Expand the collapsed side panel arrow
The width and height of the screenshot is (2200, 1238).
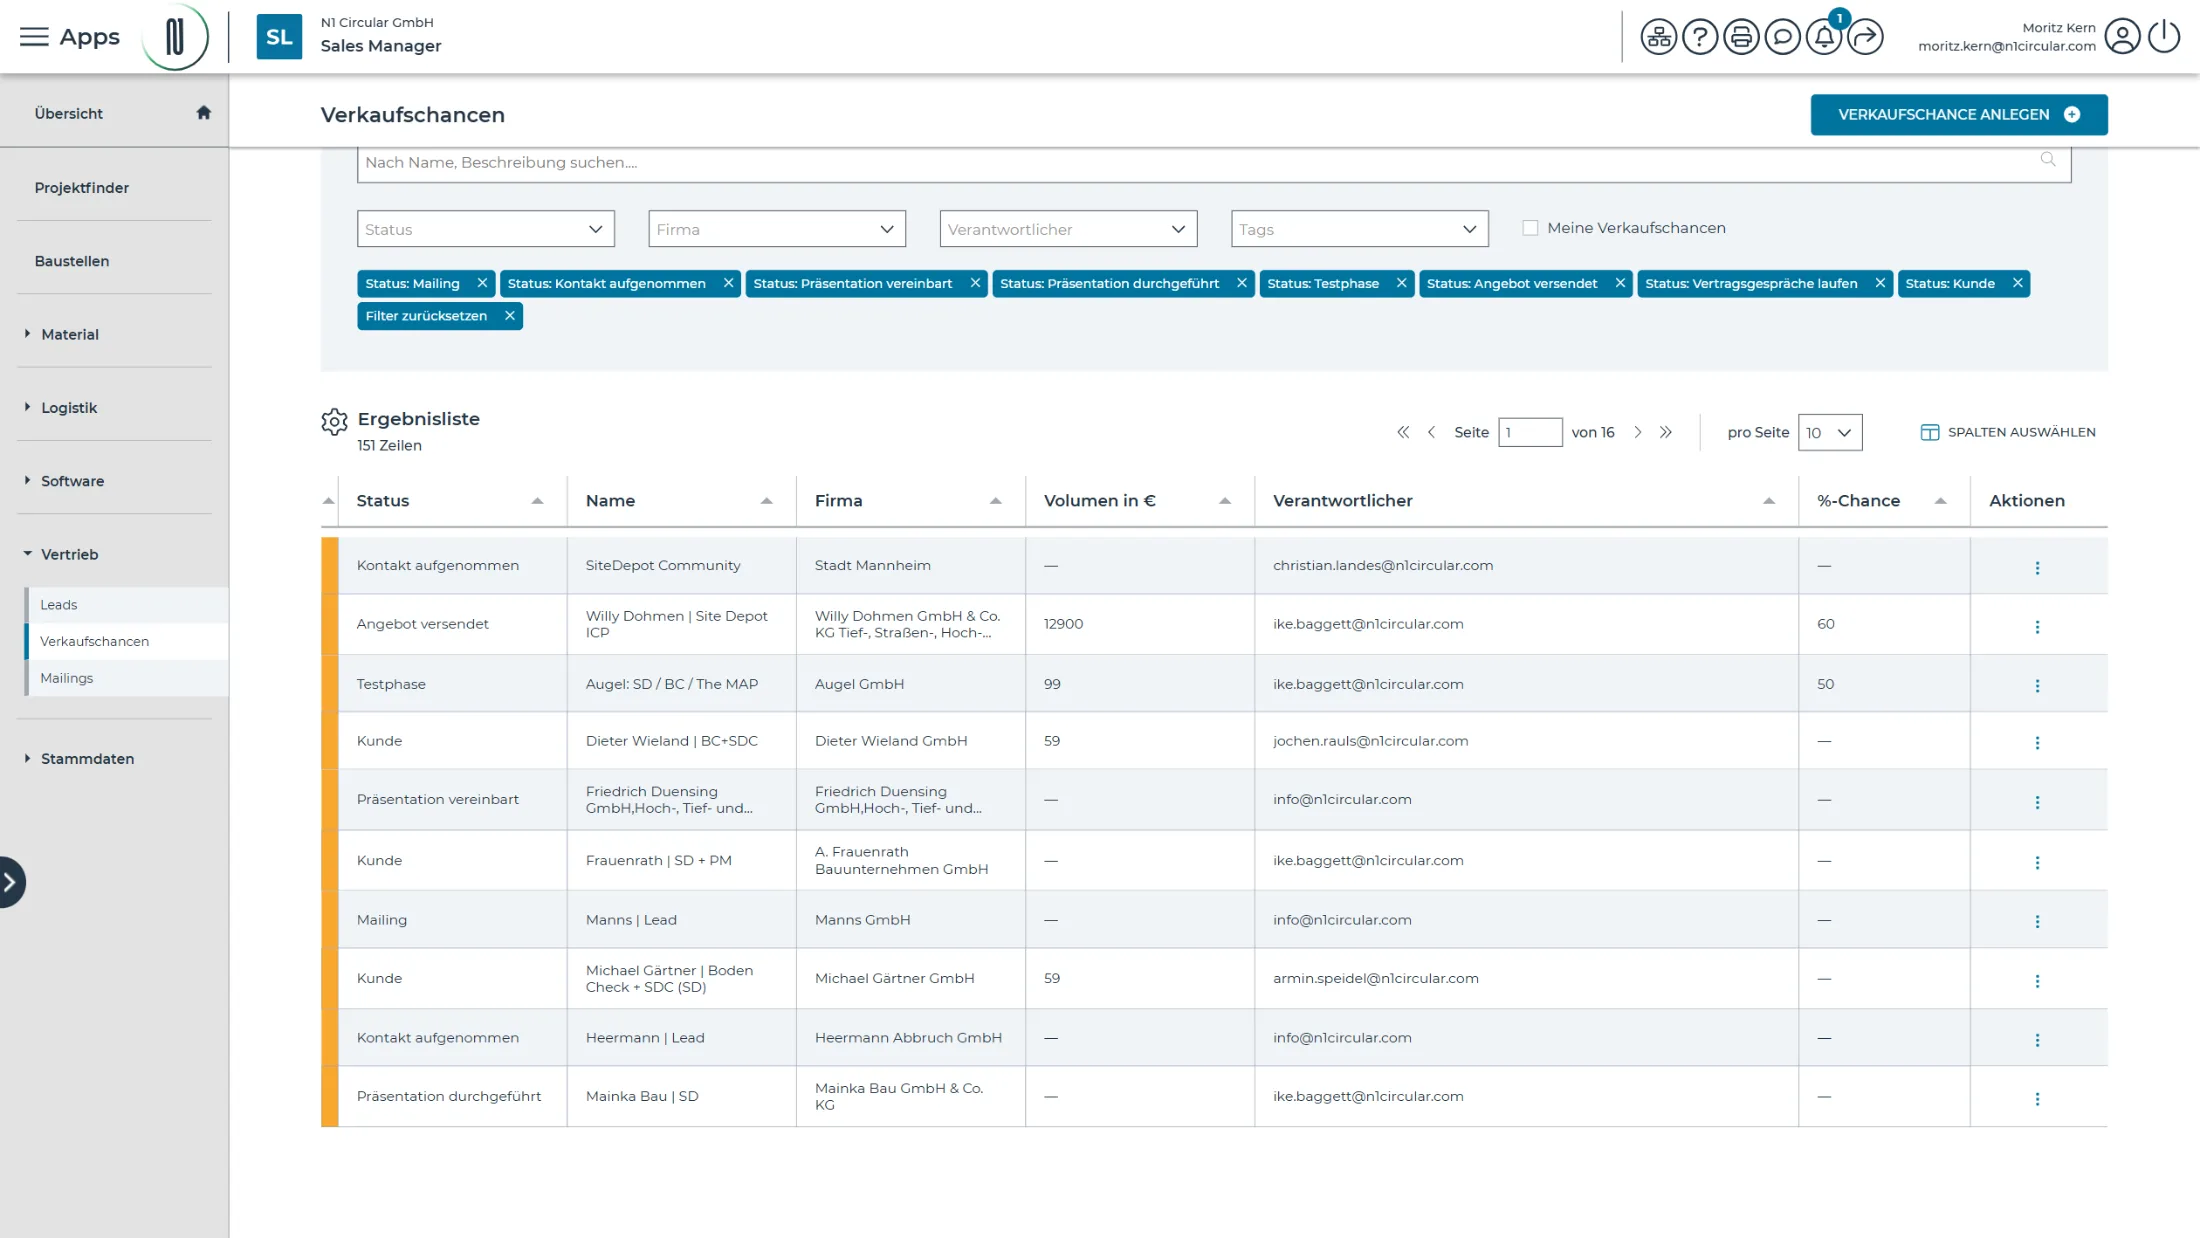click(10, 882)
